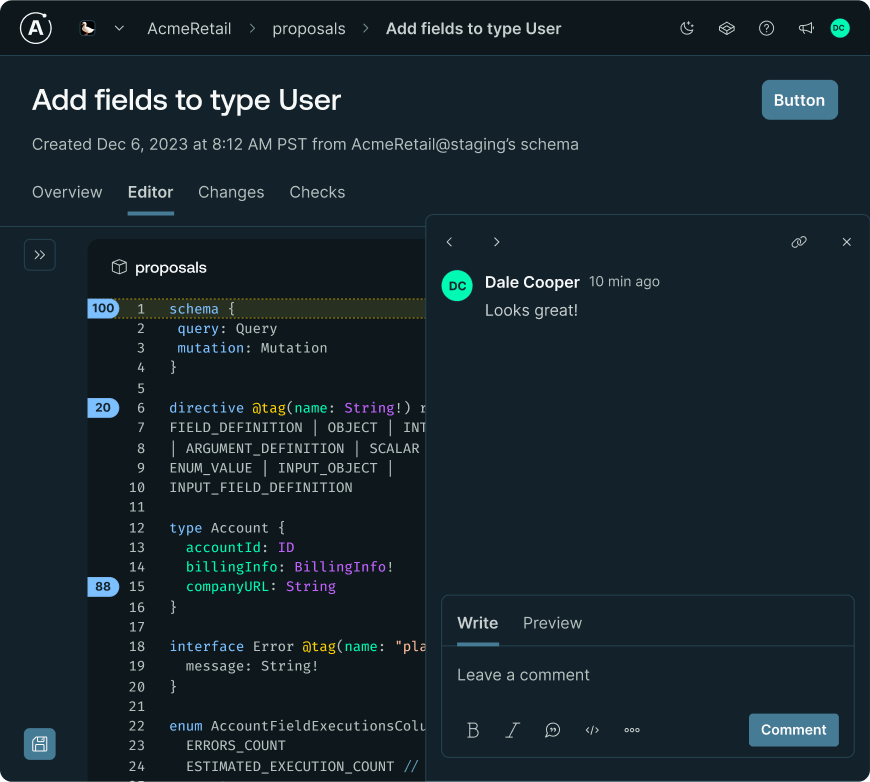Navigate to proposals in the breadcrumb
Viewport: 870px width, 782px height.
point(309,28)
